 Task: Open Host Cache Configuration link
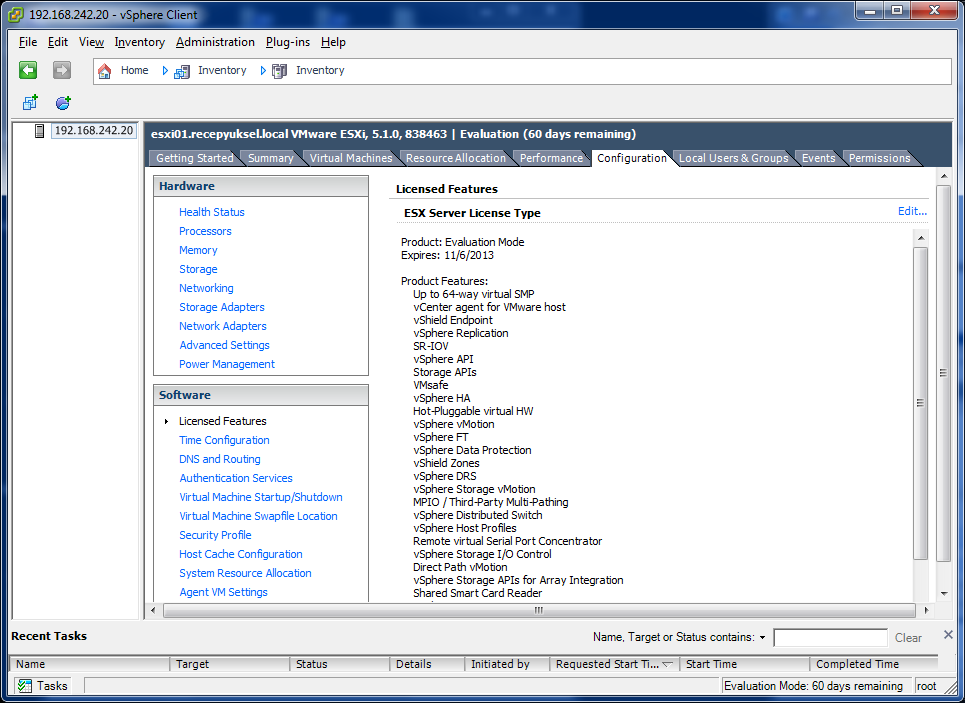tap(241, 555)
